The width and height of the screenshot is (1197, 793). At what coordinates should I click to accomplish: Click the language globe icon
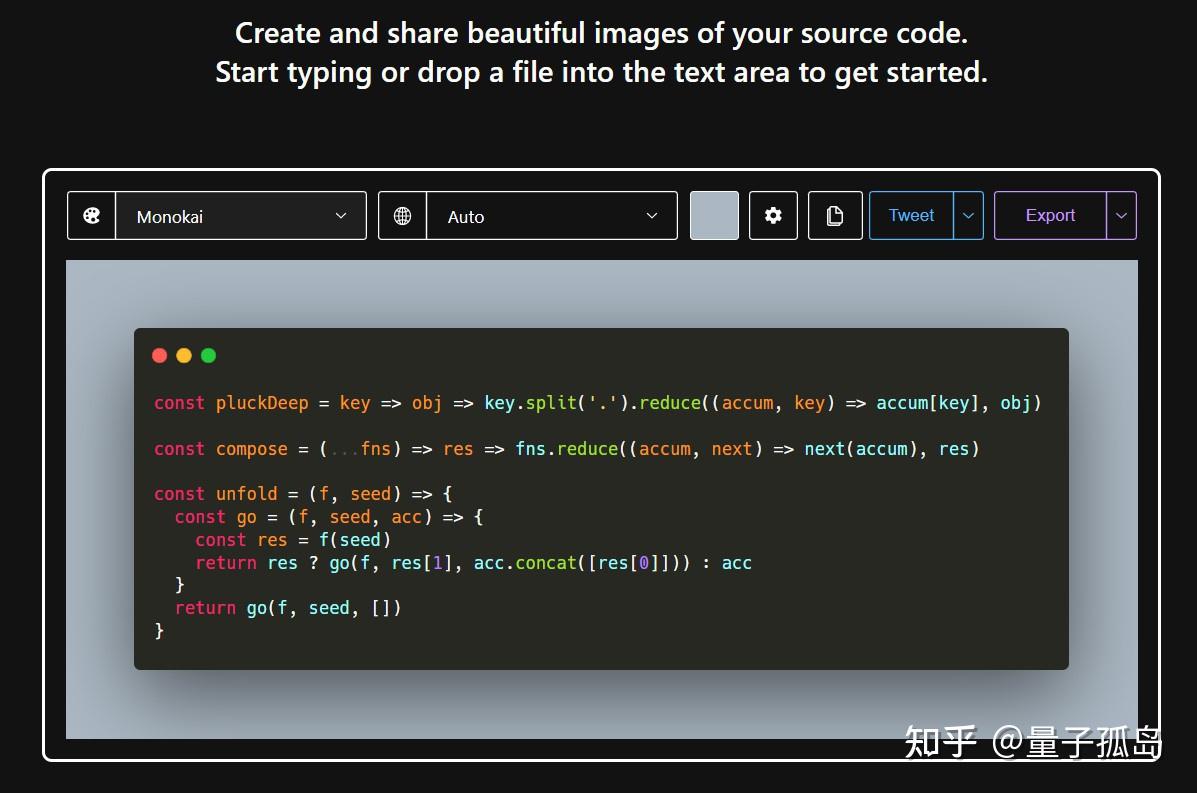pos(402,216)
